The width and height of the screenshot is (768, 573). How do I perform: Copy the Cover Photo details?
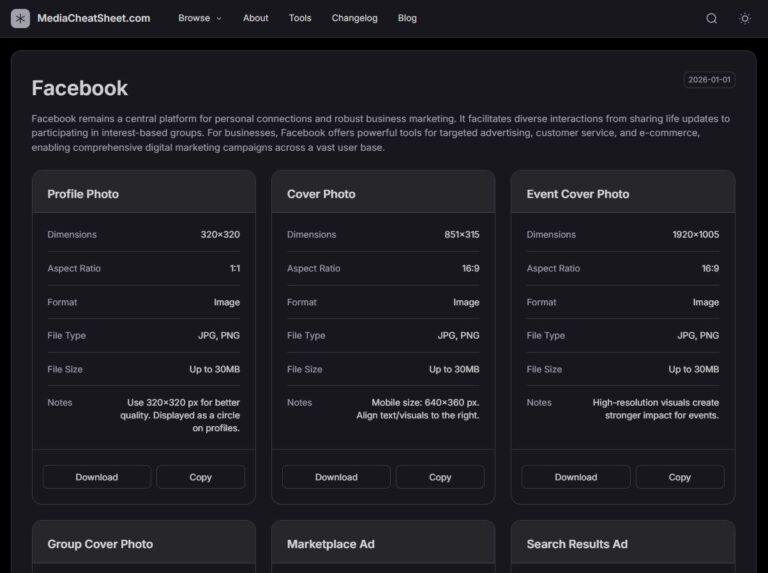click(x=440, y=477)
